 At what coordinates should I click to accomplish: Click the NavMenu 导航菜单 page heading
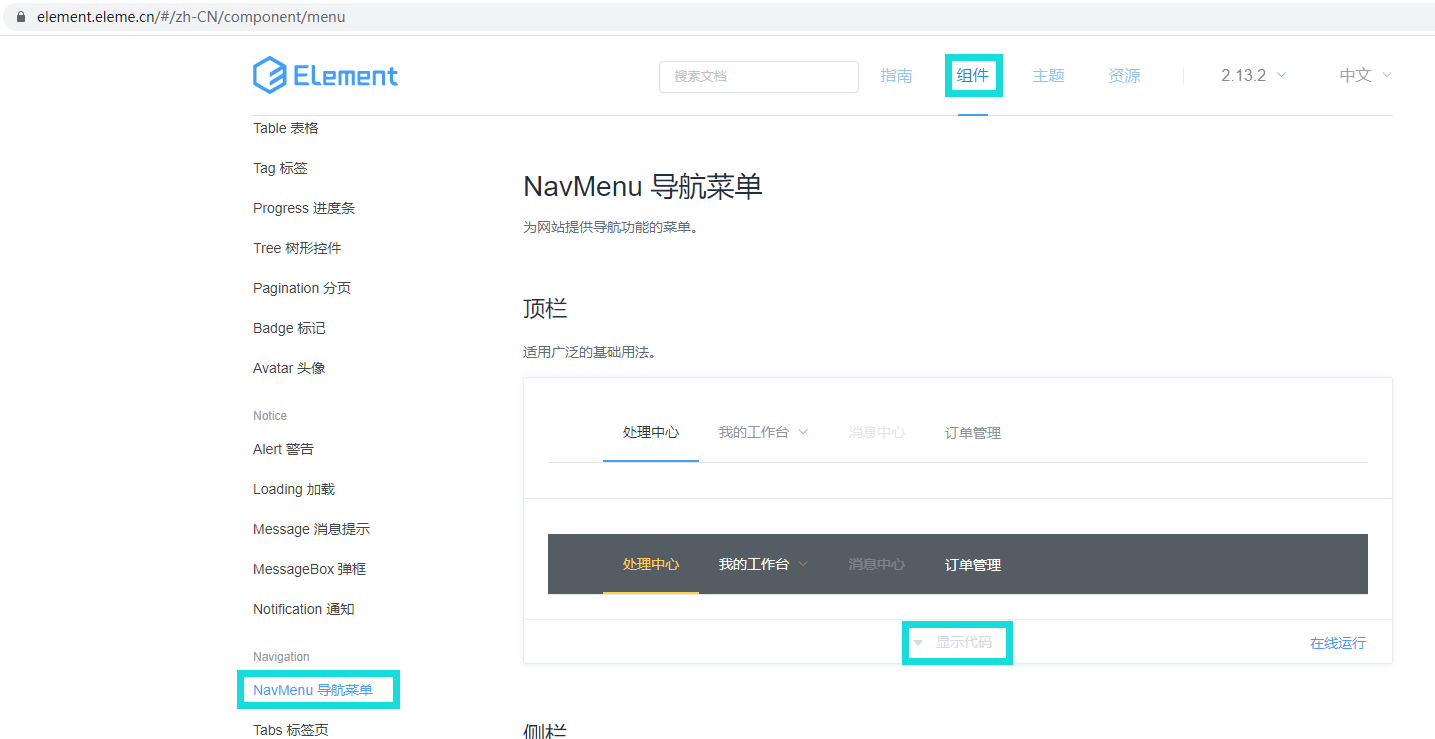643,186
